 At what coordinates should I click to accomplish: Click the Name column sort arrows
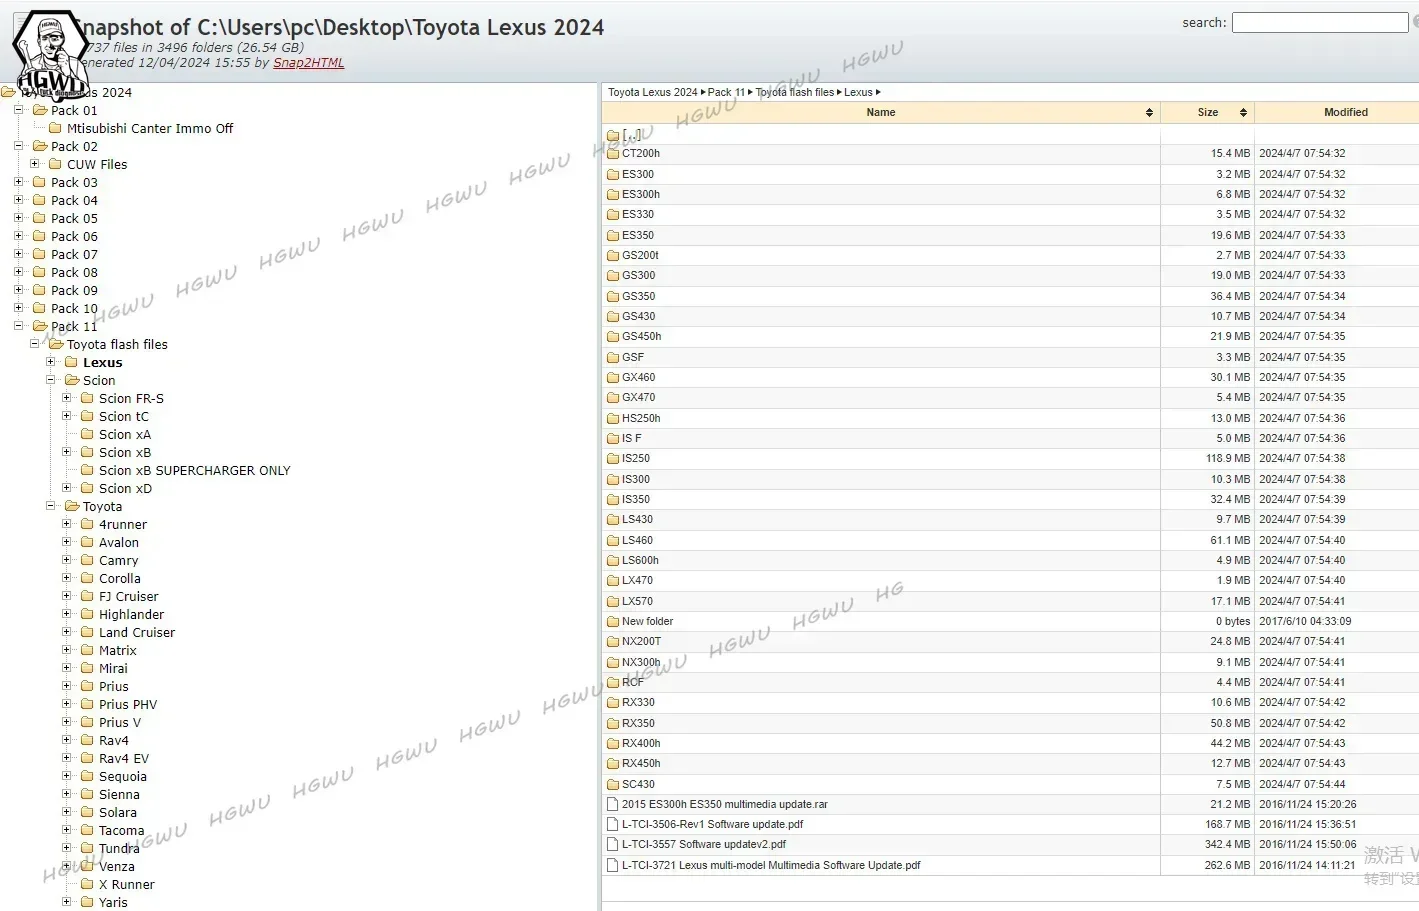point(1149,113)
